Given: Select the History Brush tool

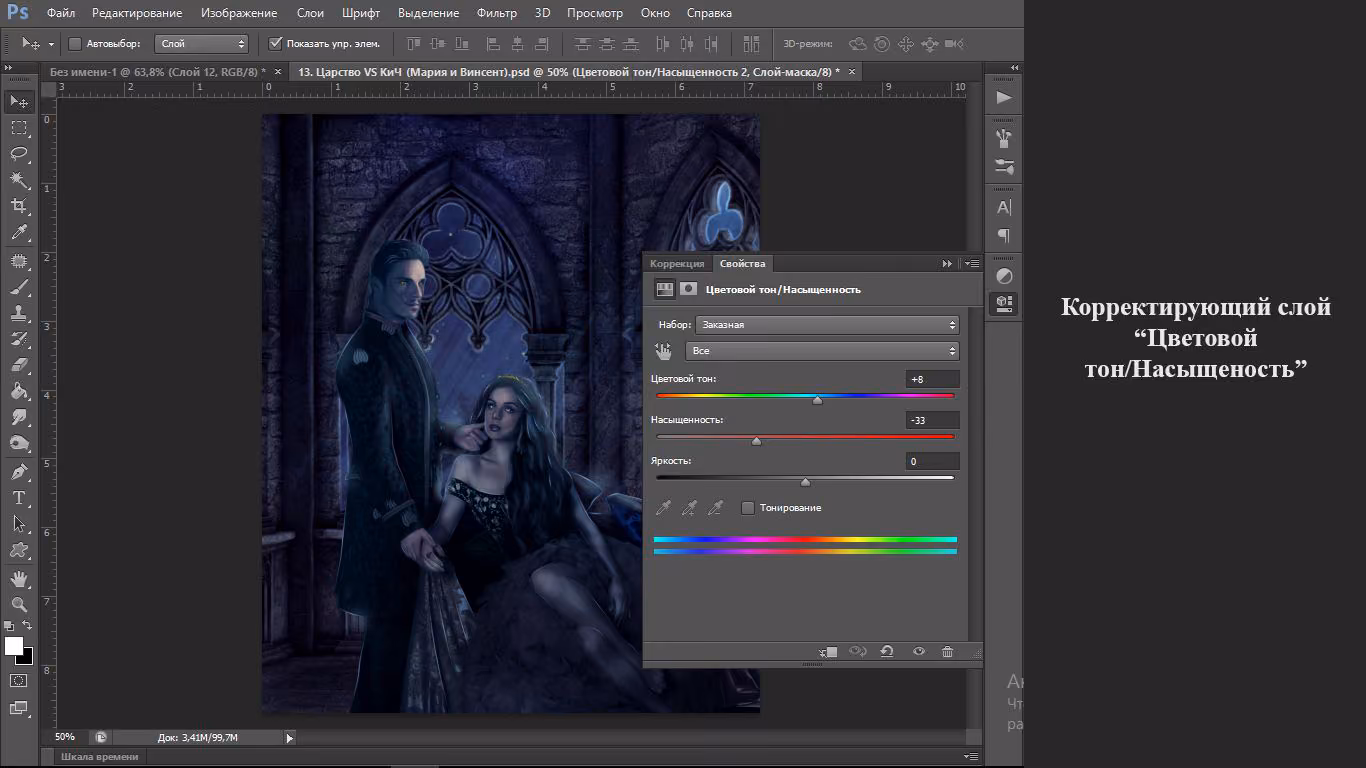Looking at the screenshot, I should click(x=19, y=339).
